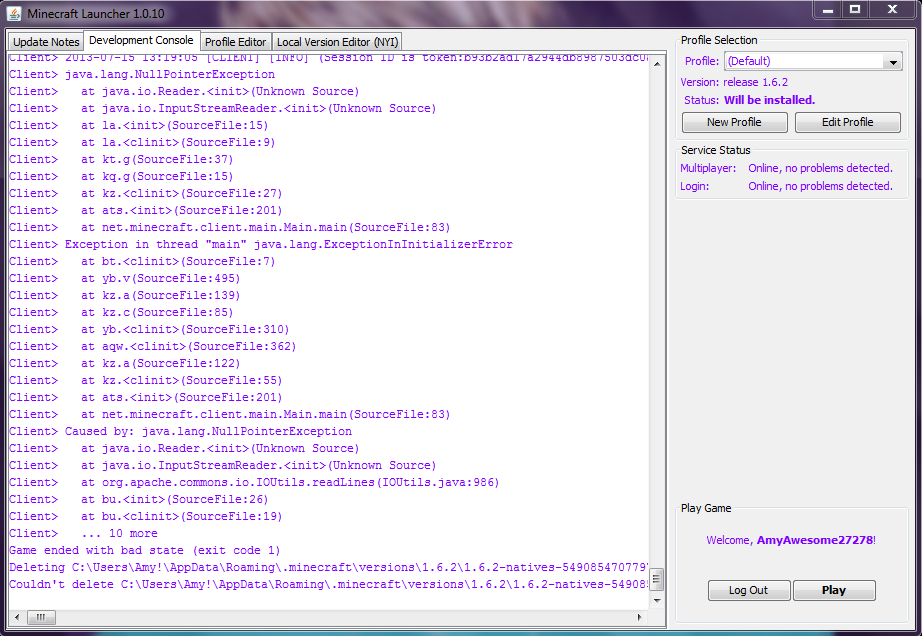Click 'at bu.<clinit>(SourceFile:19)' line
The width and height of the screenshot is (922, 636).
coord(146,516)
